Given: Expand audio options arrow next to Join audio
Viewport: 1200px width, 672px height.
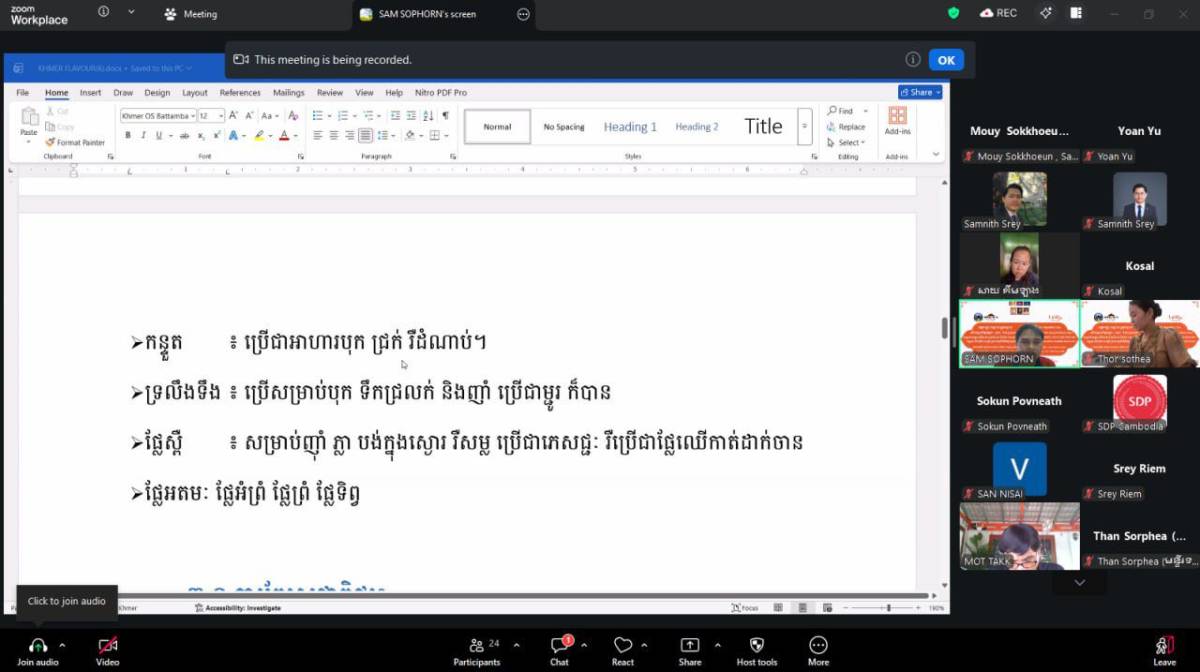Looking at the screenshot, I should [x=62, y=645].
